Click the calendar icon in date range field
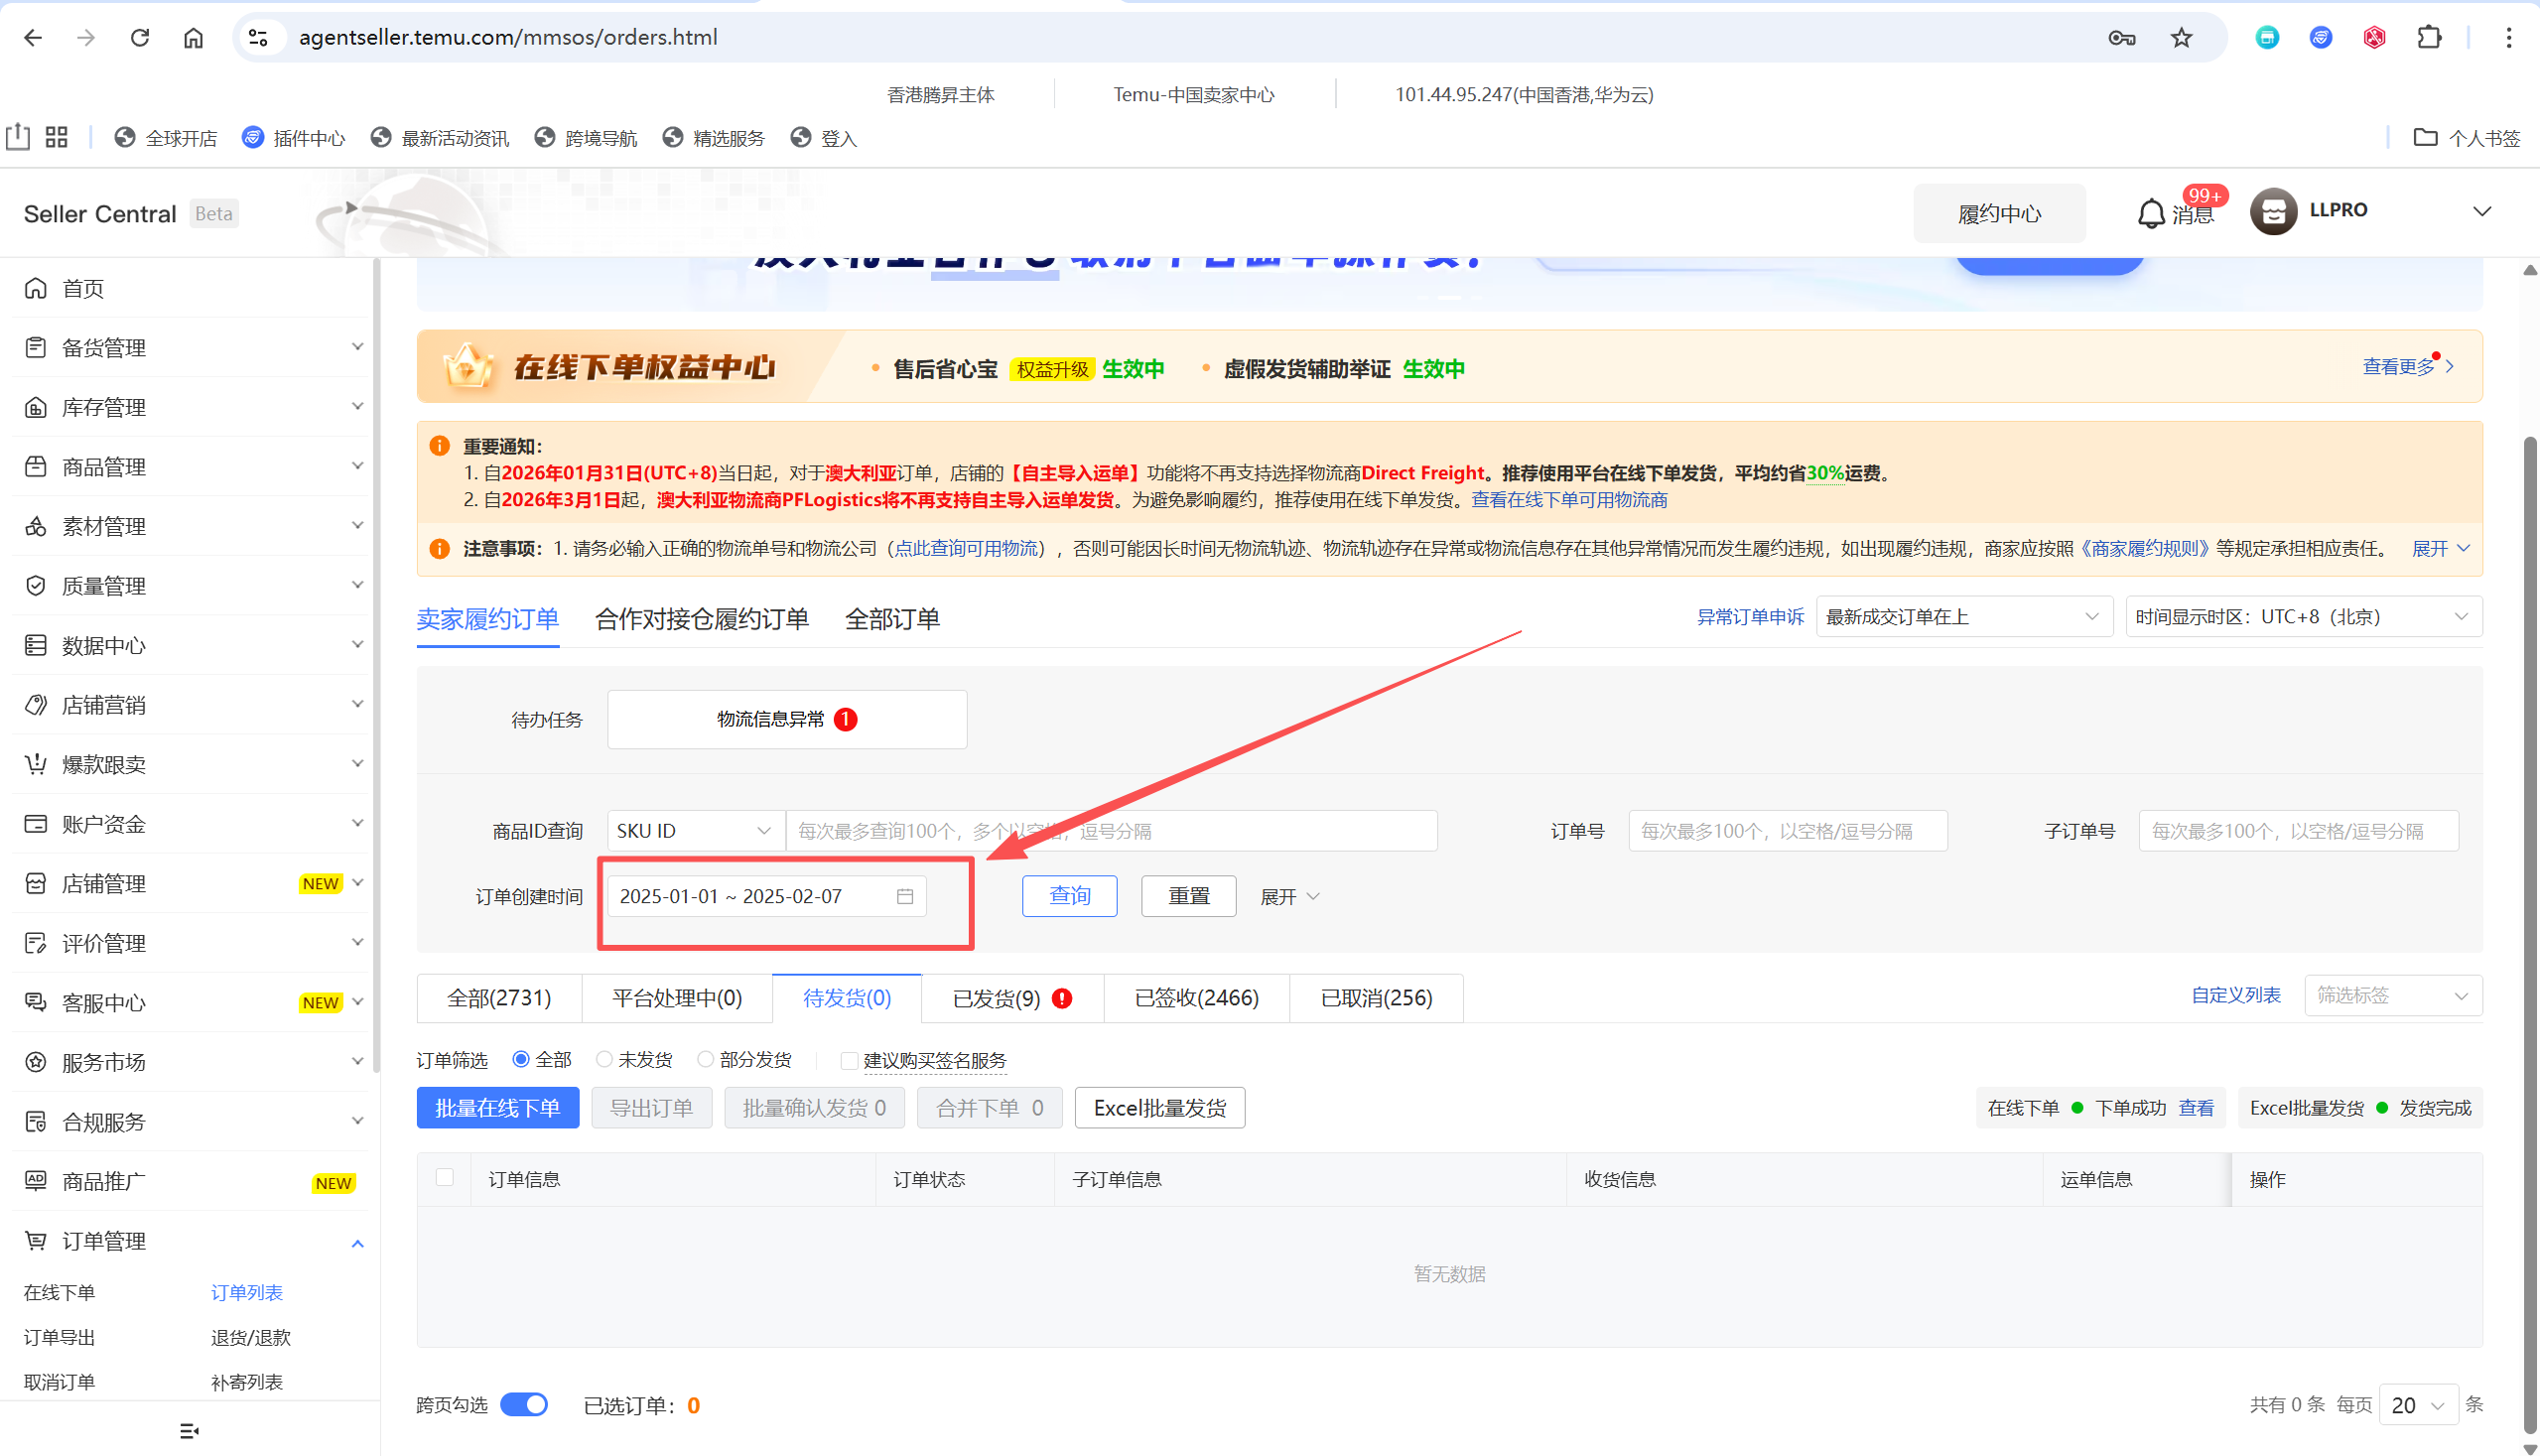The height and width of the screenshot is (1456, 2540). pyautogui.click(x=904, y=896)
